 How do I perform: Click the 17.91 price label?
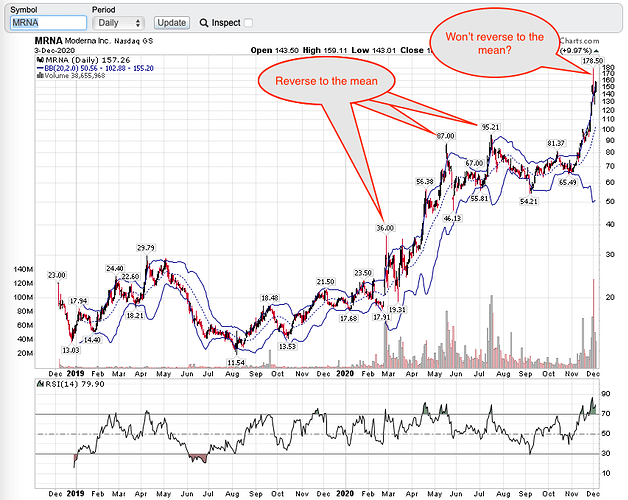381,317
